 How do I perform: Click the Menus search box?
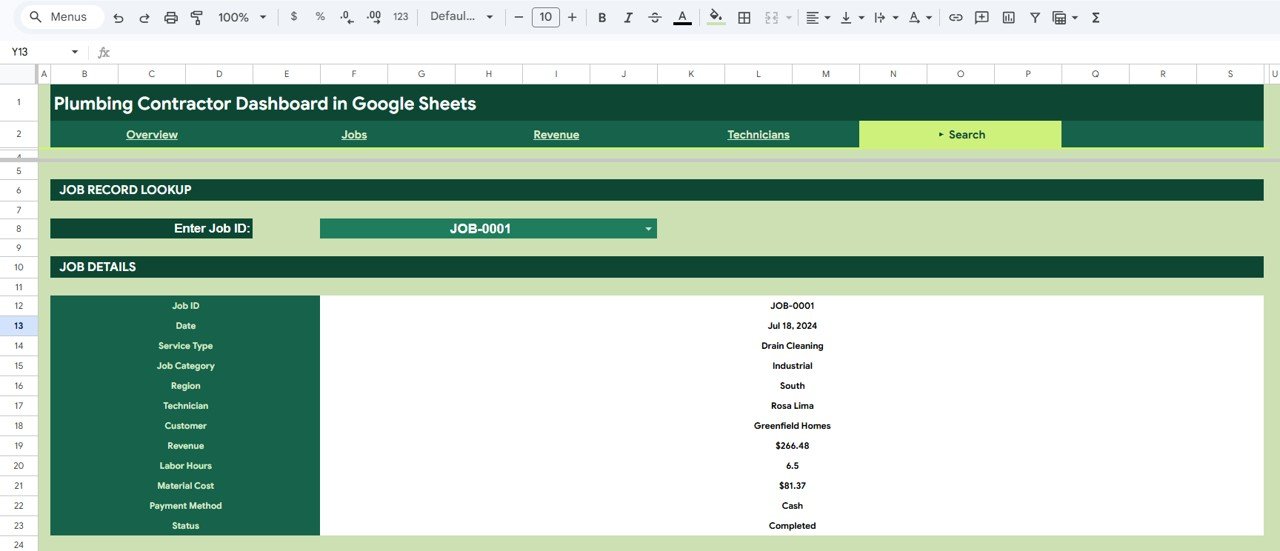pyautogui.click(x=61, y=17)
